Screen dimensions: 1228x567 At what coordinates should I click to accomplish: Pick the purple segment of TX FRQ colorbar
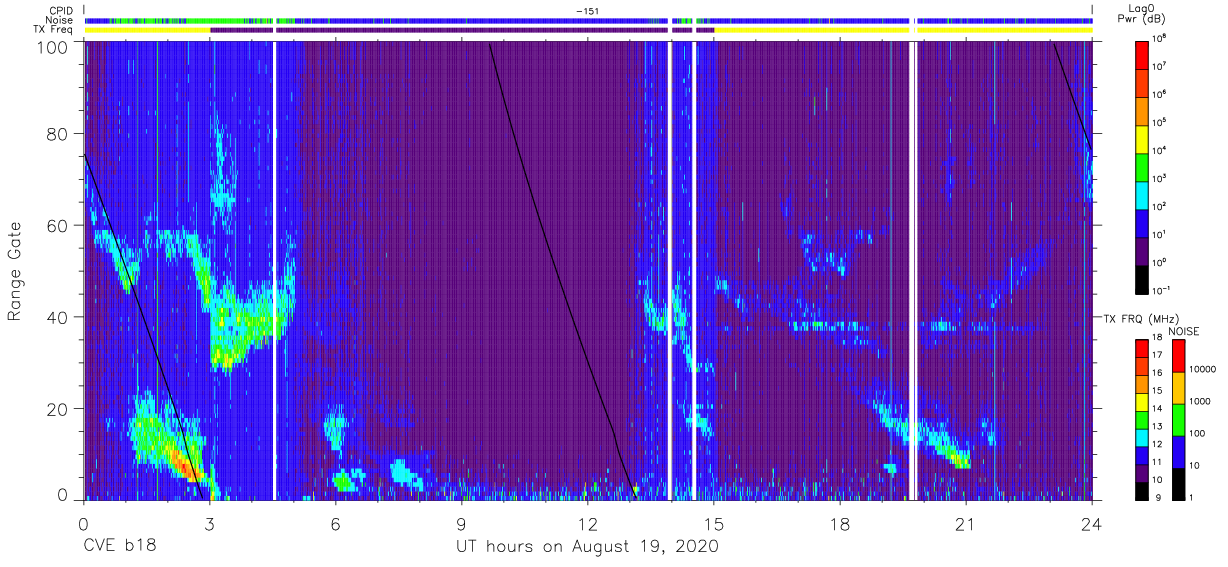1141,471
